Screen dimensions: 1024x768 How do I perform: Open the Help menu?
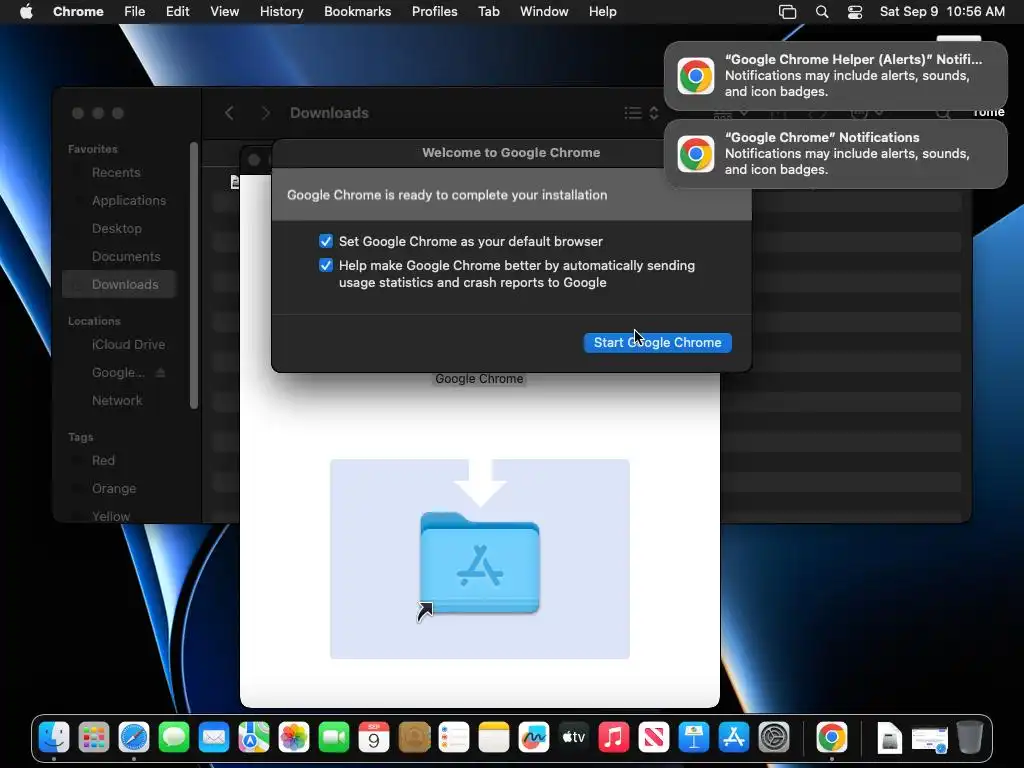tap(602, 12)
